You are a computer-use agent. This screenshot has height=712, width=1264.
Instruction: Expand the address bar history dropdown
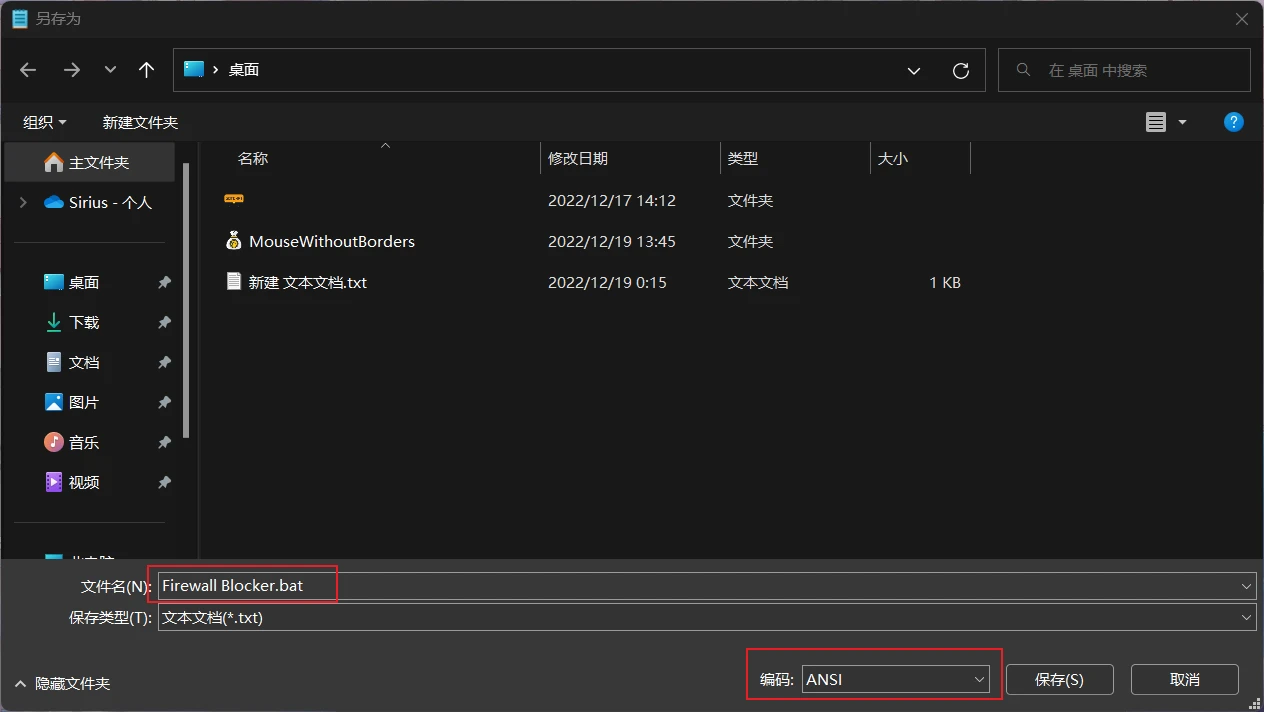[914, 71]
